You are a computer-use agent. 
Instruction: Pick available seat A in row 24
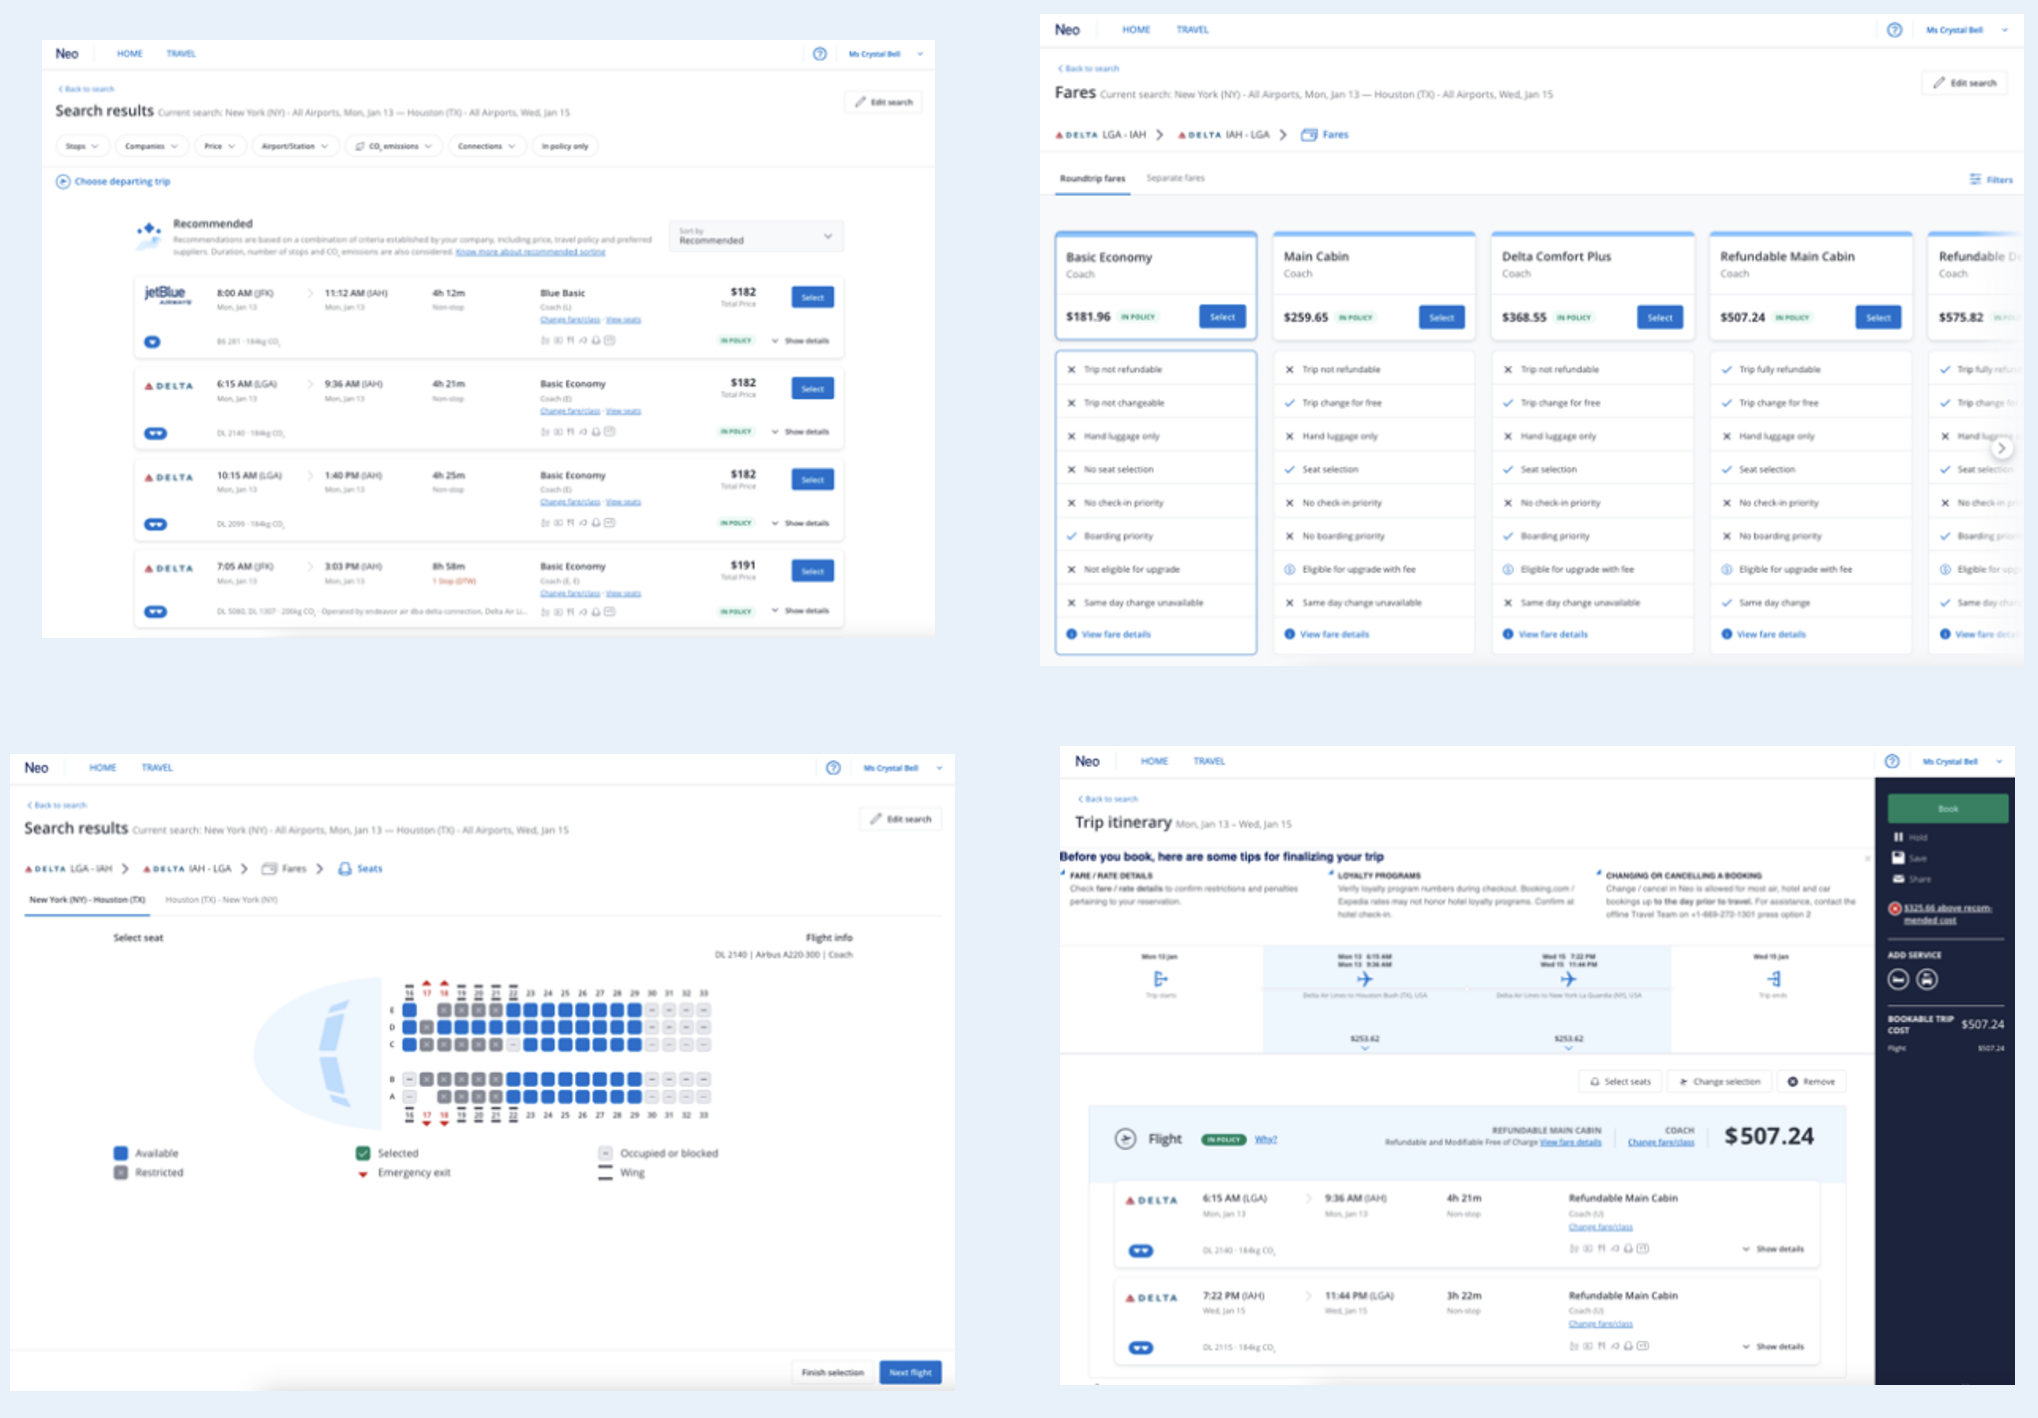(x=548, y=1097)
